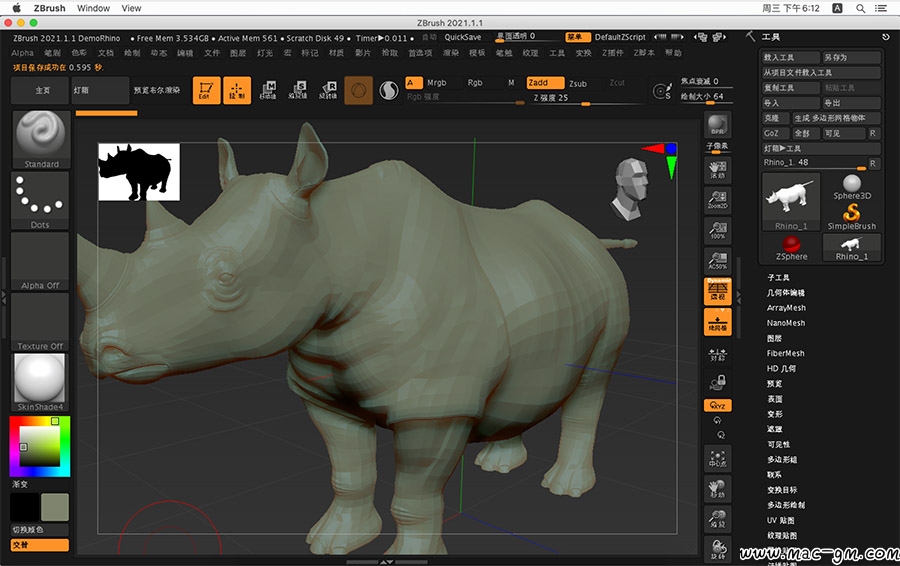The height and width of the screenshot is (566, 900).
Task: Toggle XYZ rotation mode
Action: (x=717, y=405)
